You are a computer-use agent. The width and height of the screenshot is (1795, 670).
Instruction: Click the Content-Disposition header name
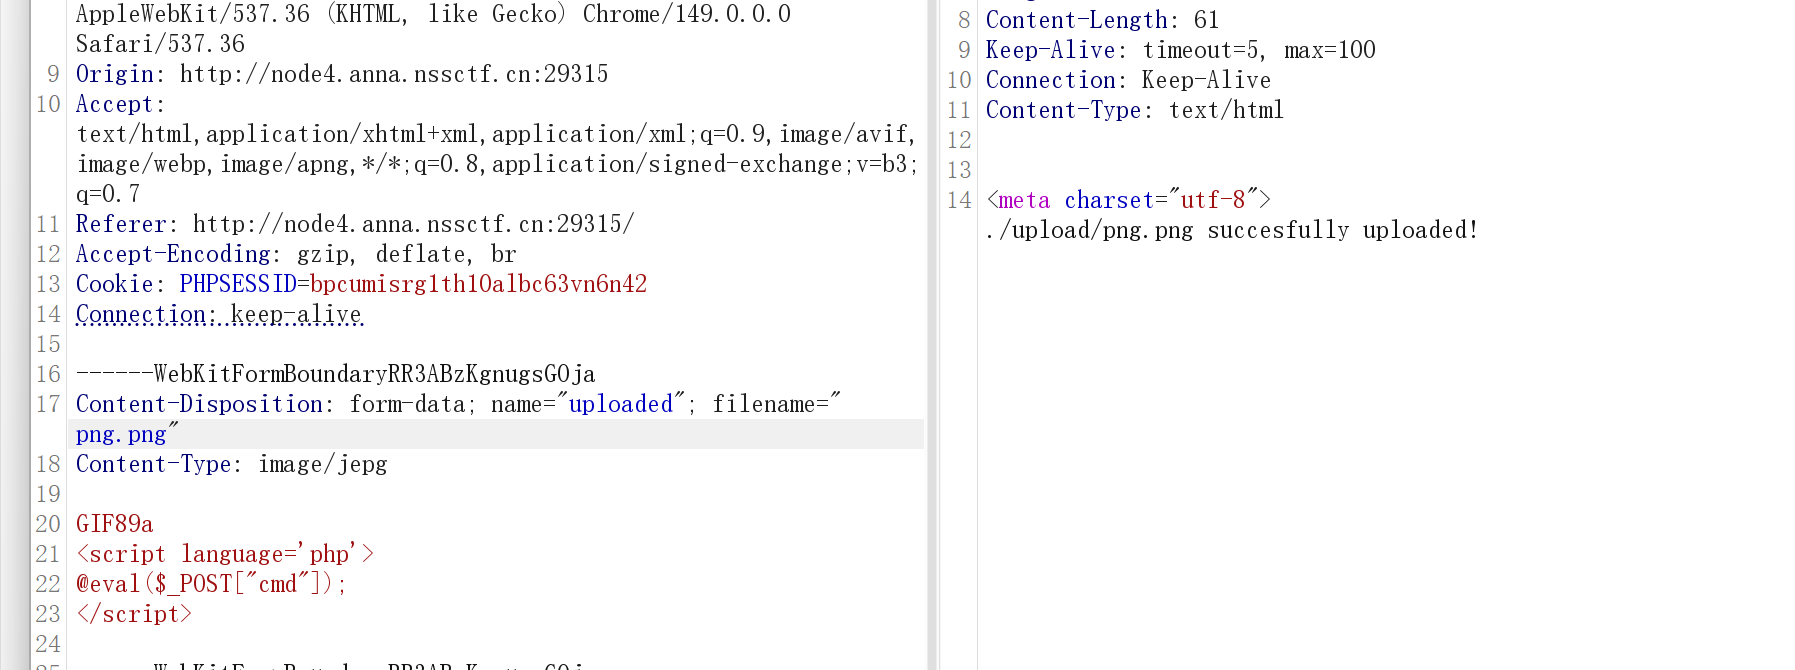(199, 404)
